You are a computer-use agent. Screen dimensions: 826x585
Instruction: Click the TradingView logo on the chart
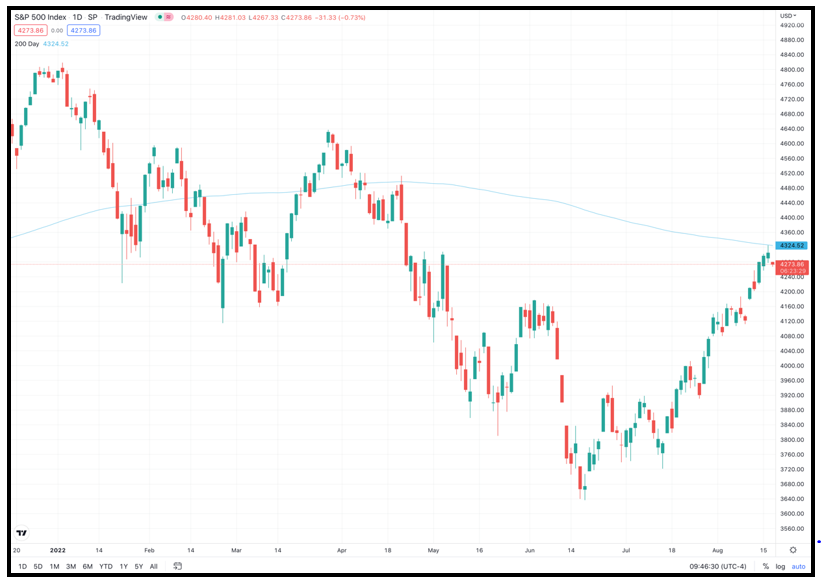click(x=21, y=533)
